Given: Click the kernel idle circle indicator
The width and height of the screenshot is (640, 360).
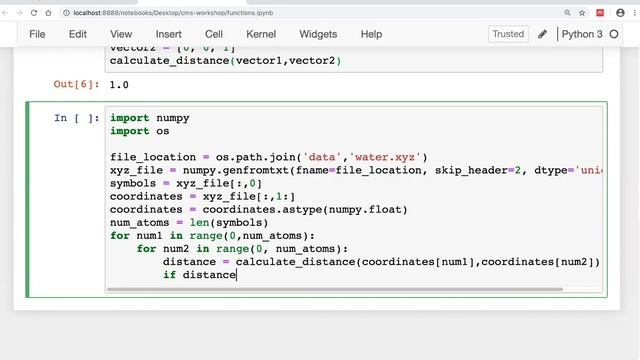Looking at the screenshot, I should [614, 34].
